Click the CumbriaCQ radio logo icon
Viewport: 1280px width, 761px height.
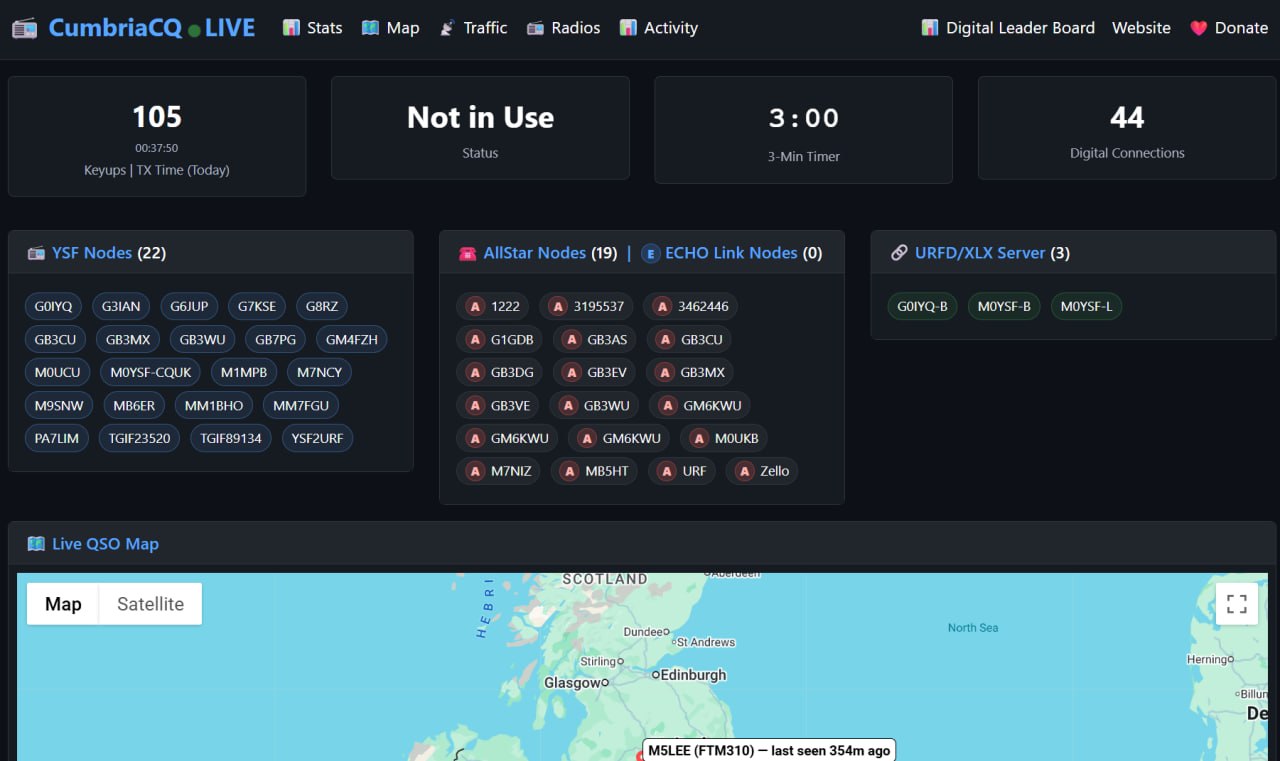tap(25, 28)
